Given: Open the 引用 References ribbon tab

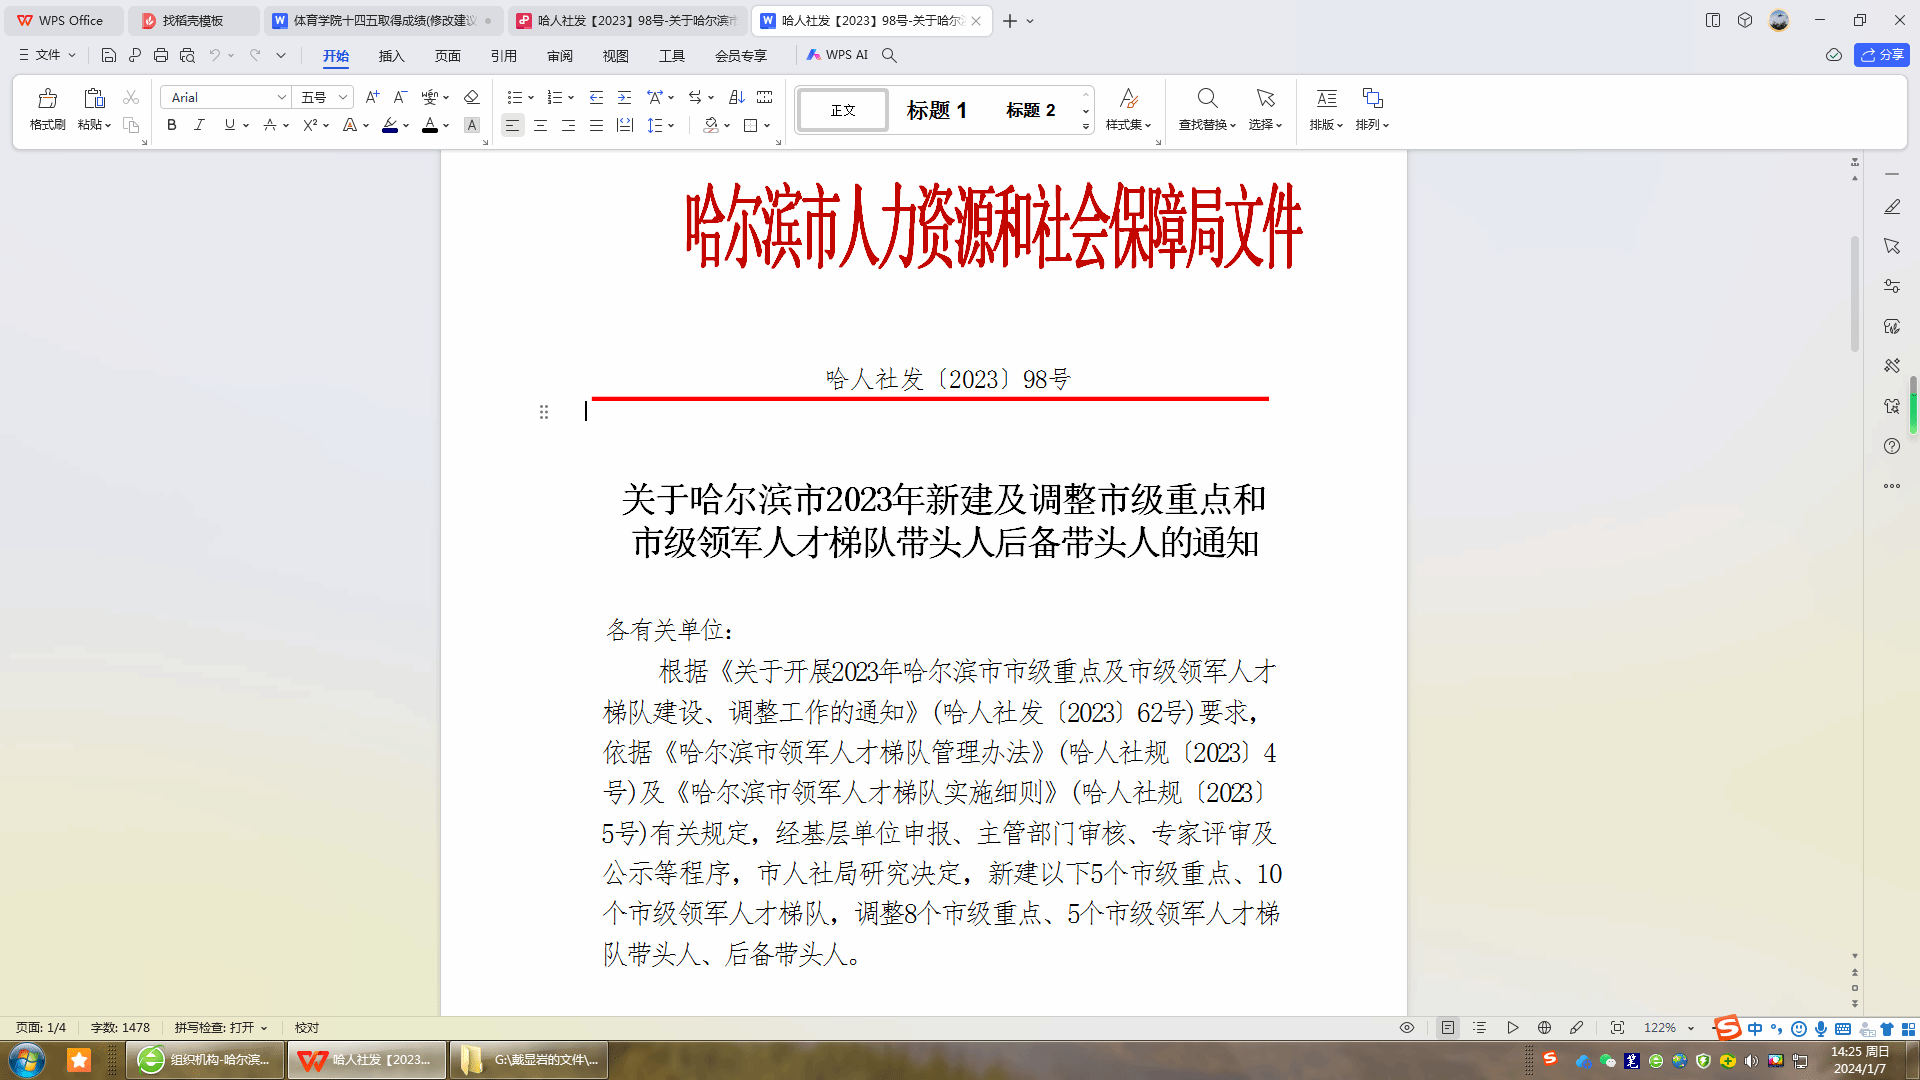Looking at the screenshot, I should coord(504,56).
